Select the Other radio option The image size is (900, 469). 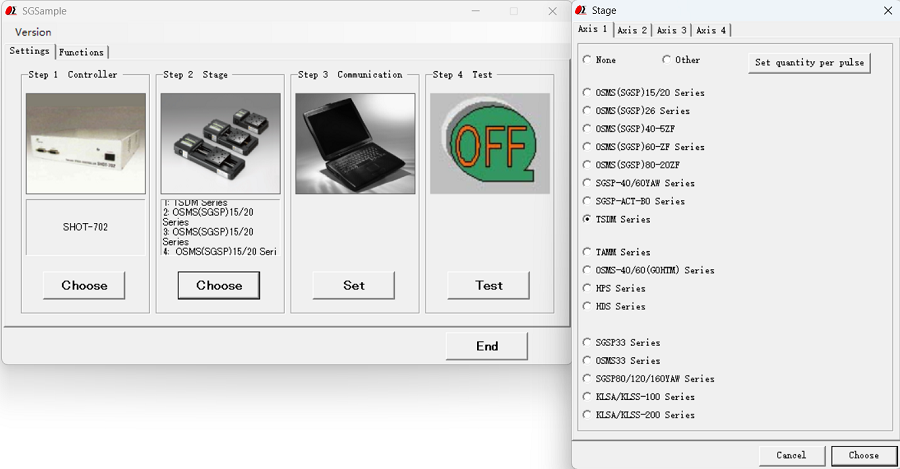point(667,60)
